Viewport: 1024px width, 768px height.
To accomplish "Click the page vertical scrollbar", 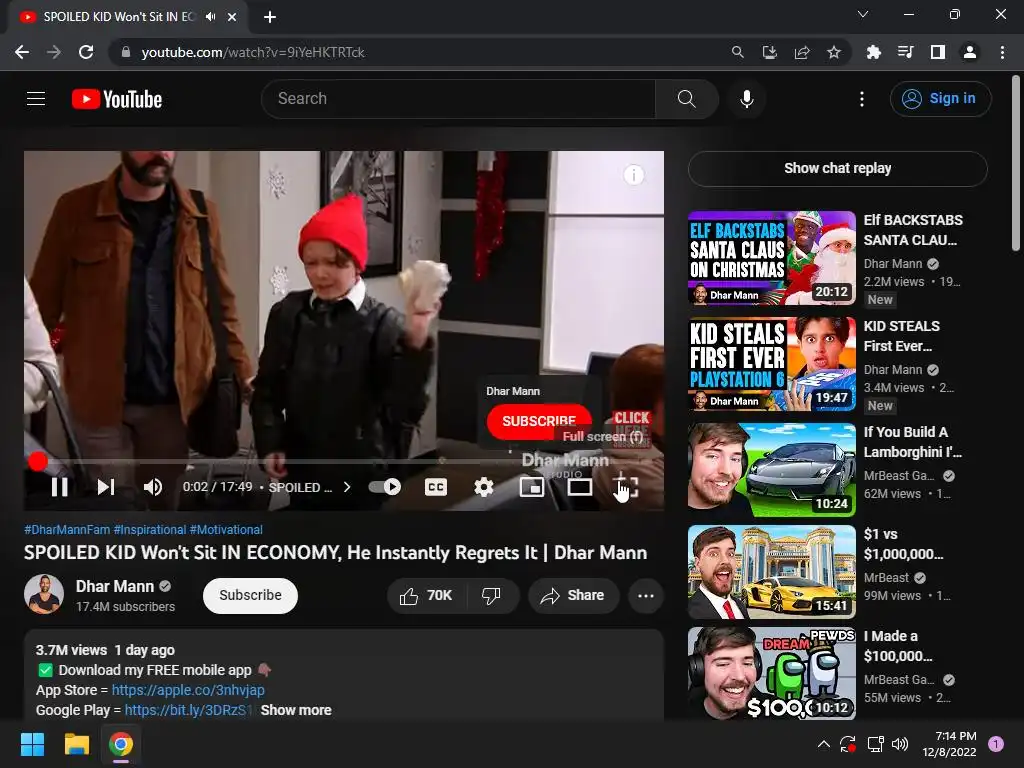I will 1016,163.
